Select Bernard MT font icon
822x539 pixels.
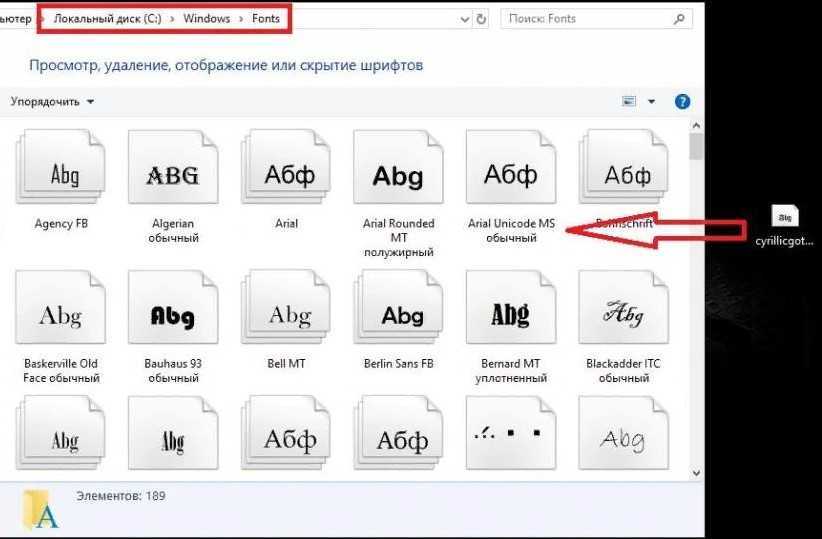pyautogui.click(x=511, y=316)
